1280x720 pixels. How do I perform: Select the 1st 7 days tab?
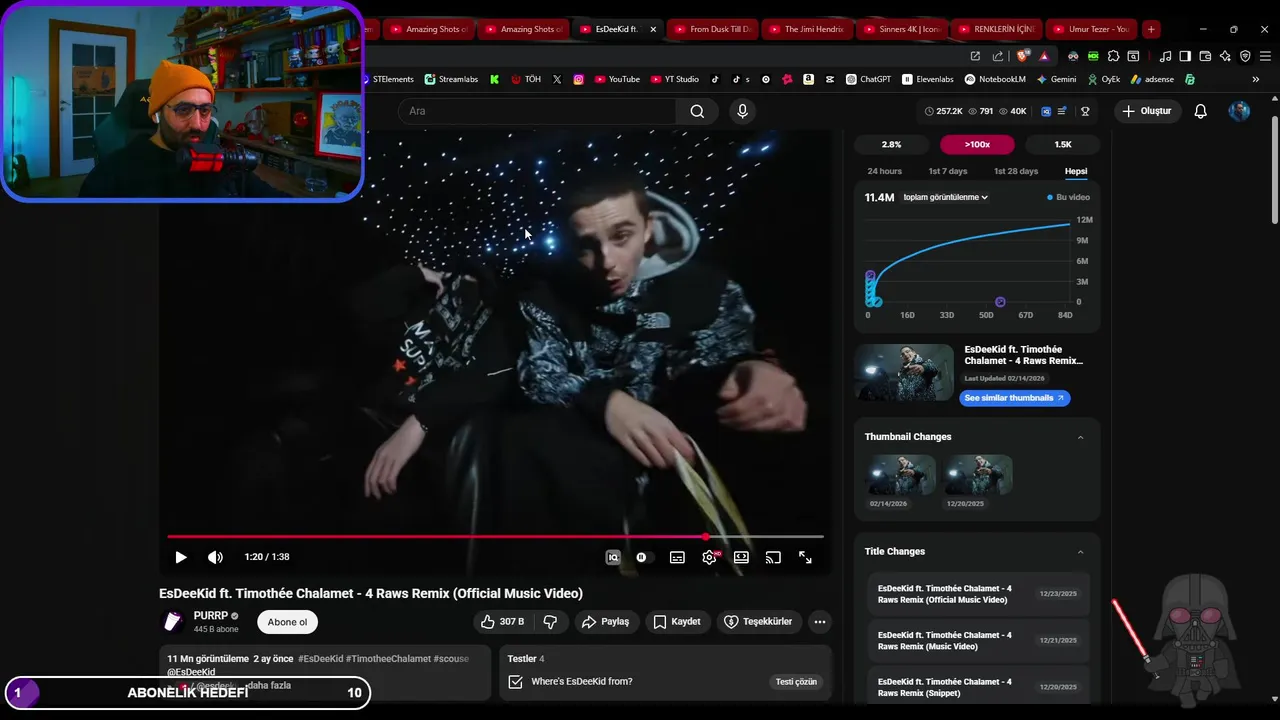948,171
